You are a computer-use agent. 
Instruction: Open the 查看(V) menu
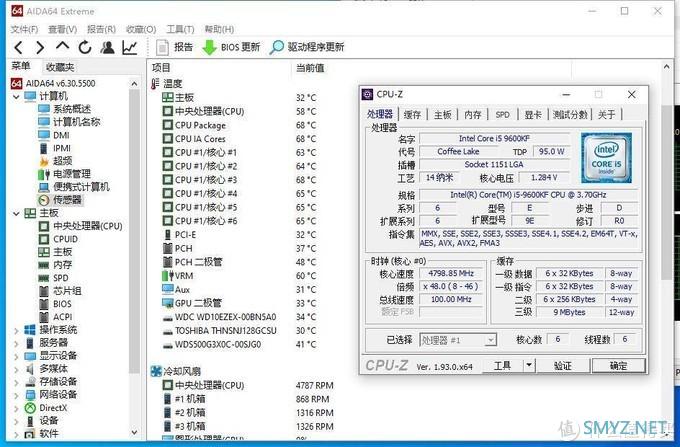[x=62, y=29]
